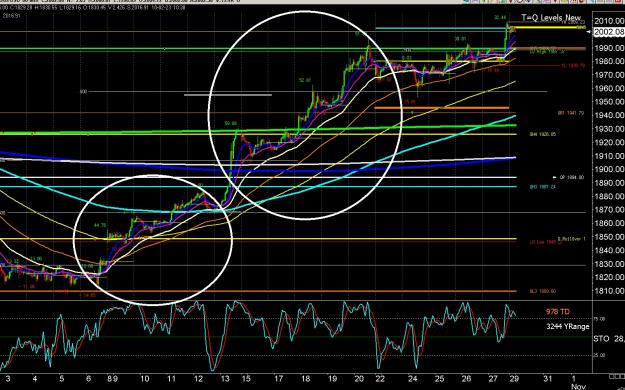Viewport: 625px width, 390px height.
Task: Click the 1890.00 price axis label
Action: click(x=609, y=183)
